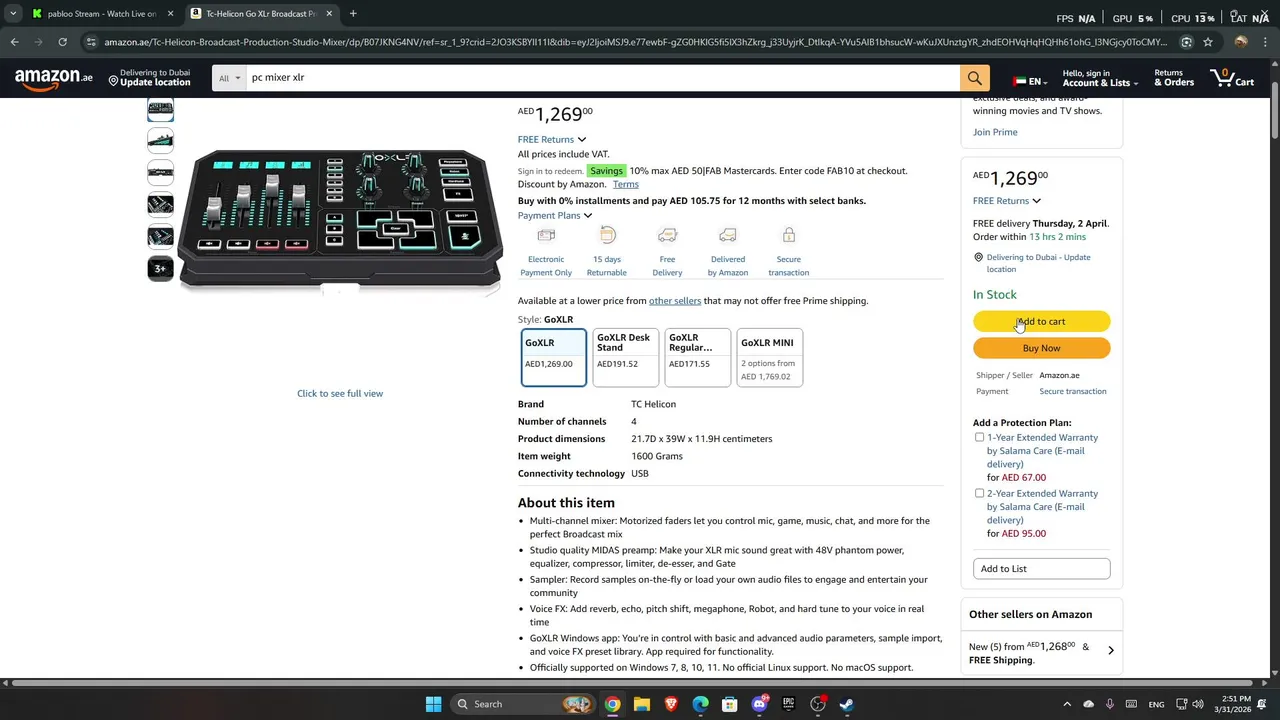Go back with the browser back arrow
Screen dimensions: 1280x720
coord(14,42)
